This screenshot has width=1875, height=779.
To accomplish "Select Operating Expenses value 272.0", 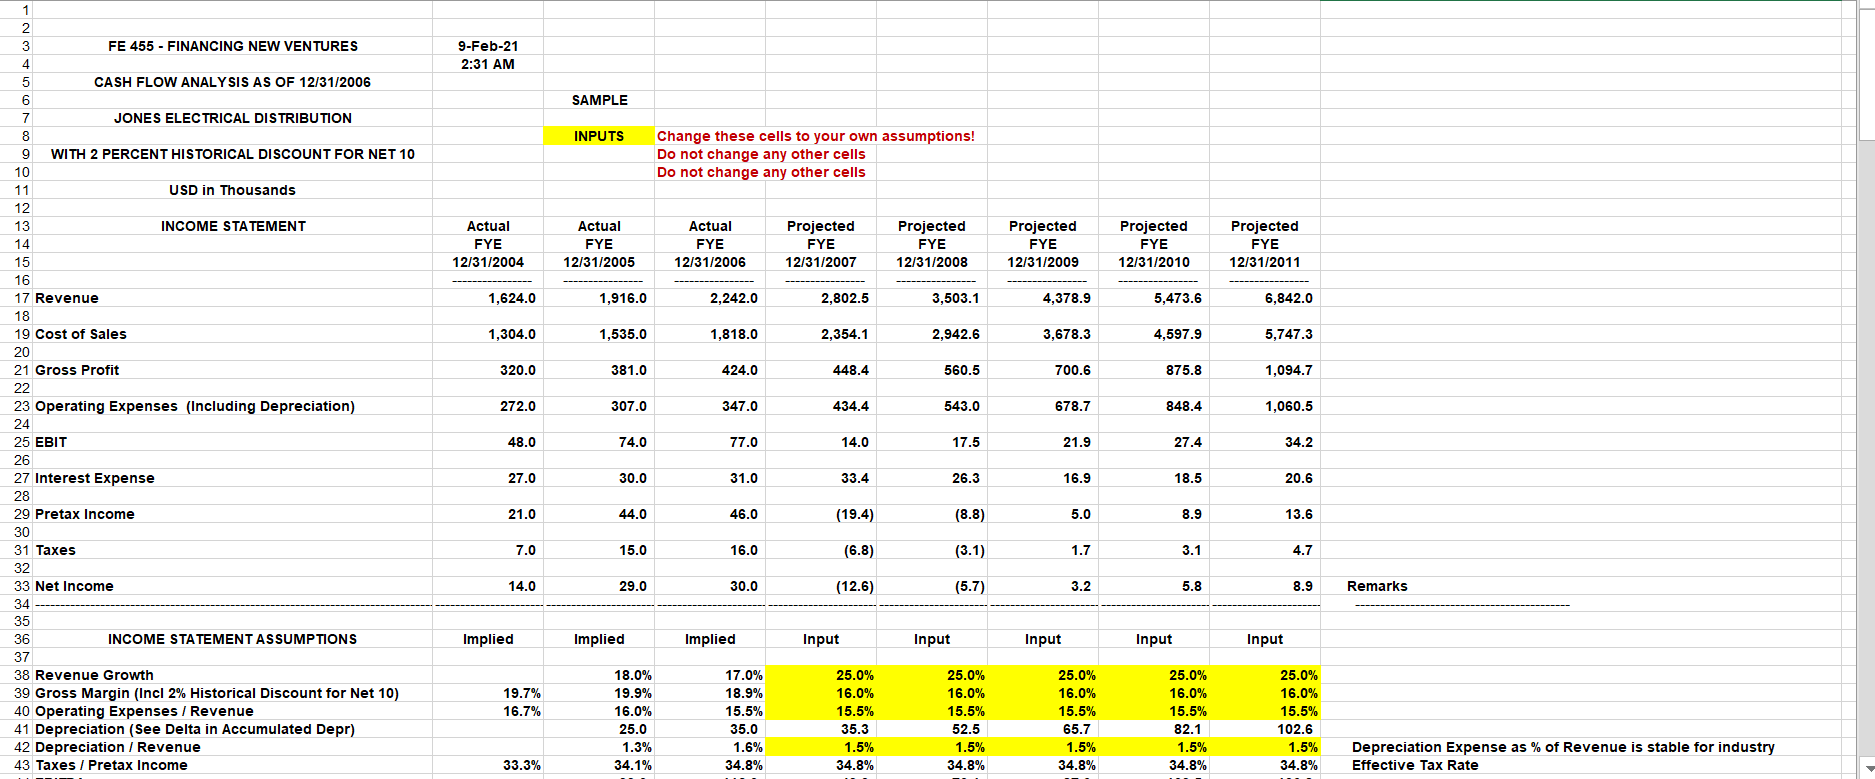I will (518, 406).
